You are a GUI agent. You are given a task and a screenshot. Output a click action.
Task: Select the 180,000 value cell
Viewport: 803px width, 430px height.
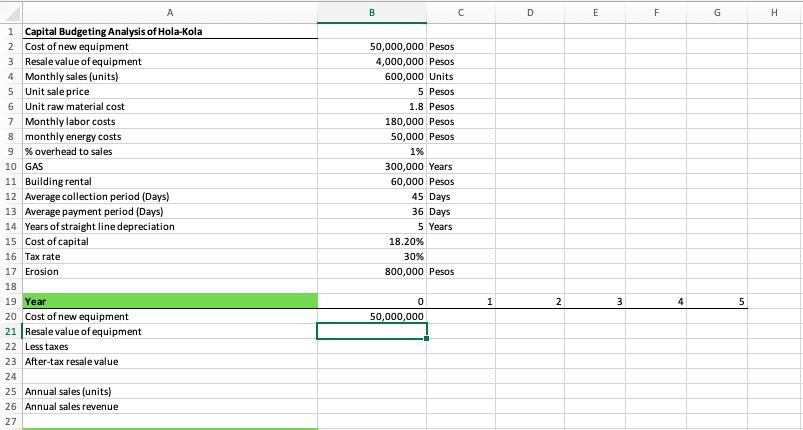[x=372, y=121]
